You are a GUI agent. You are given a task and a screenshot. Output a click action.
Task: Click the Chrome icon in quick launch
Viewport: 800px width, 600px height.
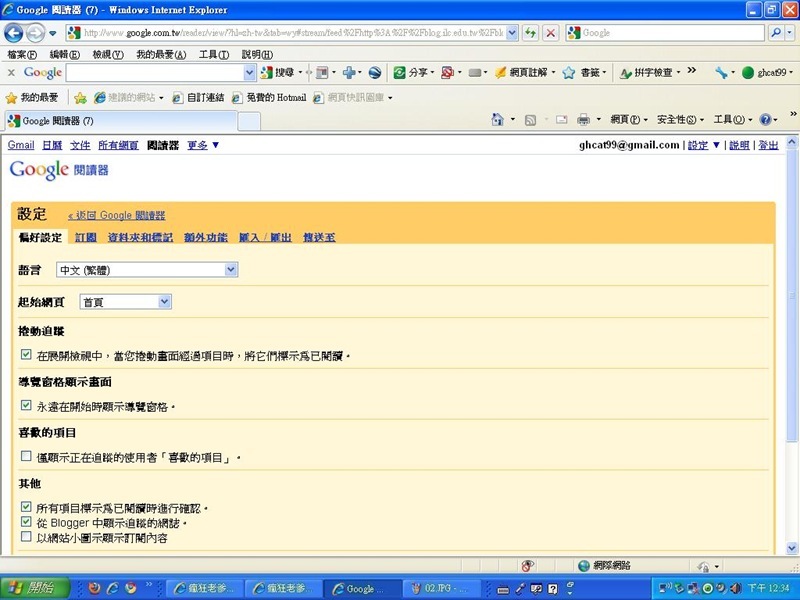[x=131, y=588]
